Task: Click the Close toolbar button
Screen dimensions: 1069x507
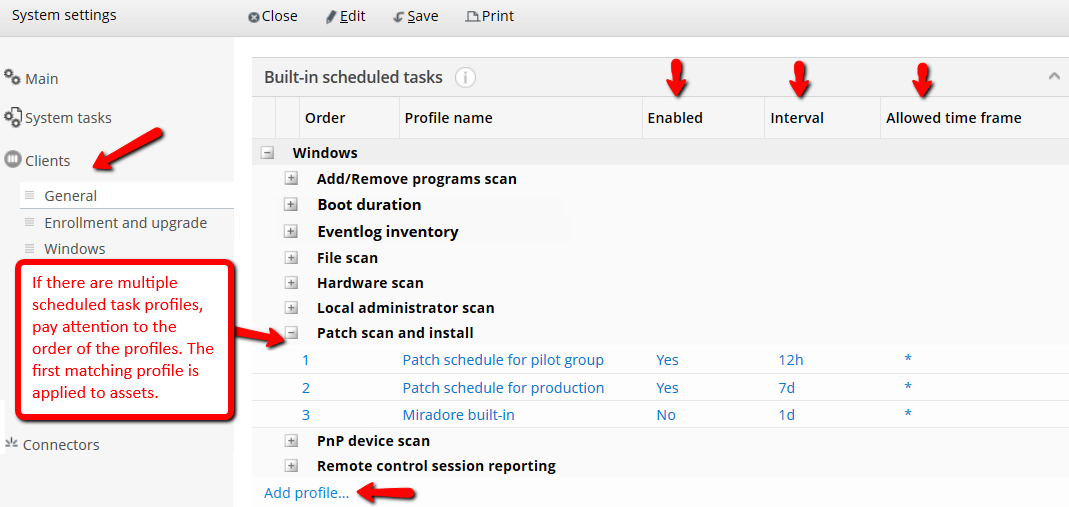Action: point(273,16)
